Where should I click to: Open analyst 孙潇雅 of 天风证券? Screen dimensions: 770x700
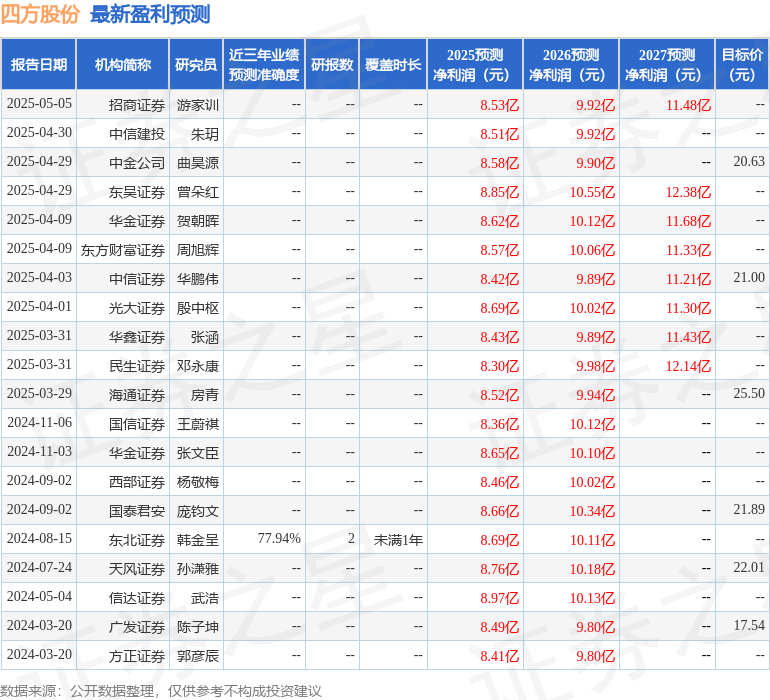point(198,568)
